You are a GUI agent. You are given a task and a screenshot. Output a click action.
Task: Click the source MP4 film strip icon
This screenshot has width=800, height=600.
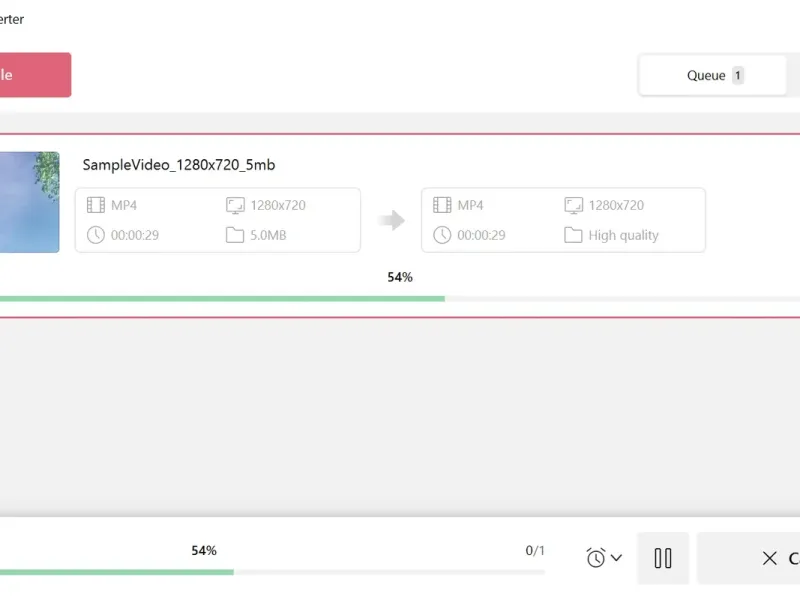[95, 205]
